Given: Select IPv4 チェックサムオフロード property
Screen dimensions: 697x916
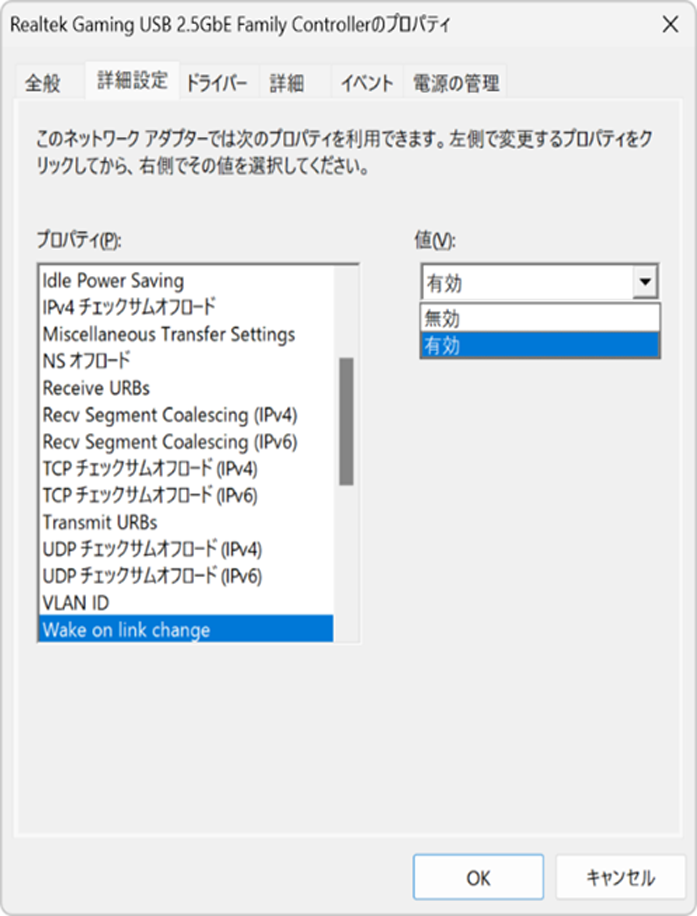Looking at the screenshot, I should 186,307.
